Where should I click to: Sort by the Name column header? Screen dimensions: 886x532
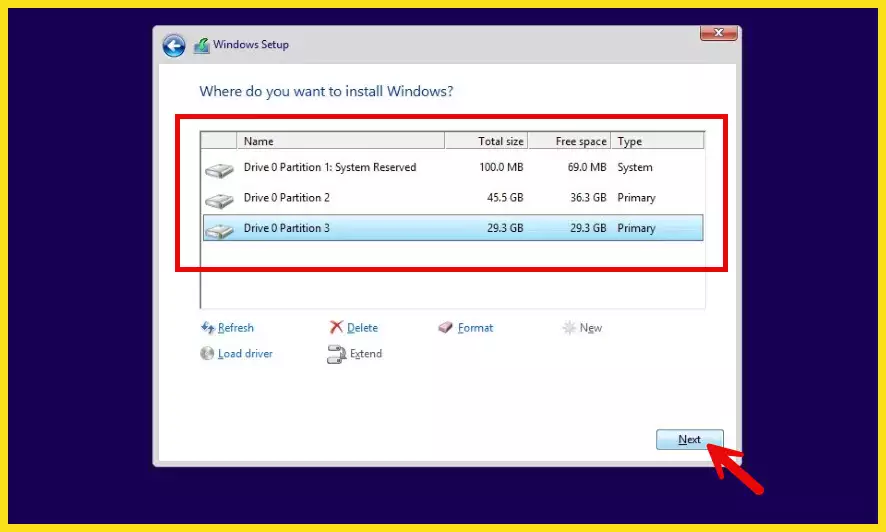pos(341,141)
